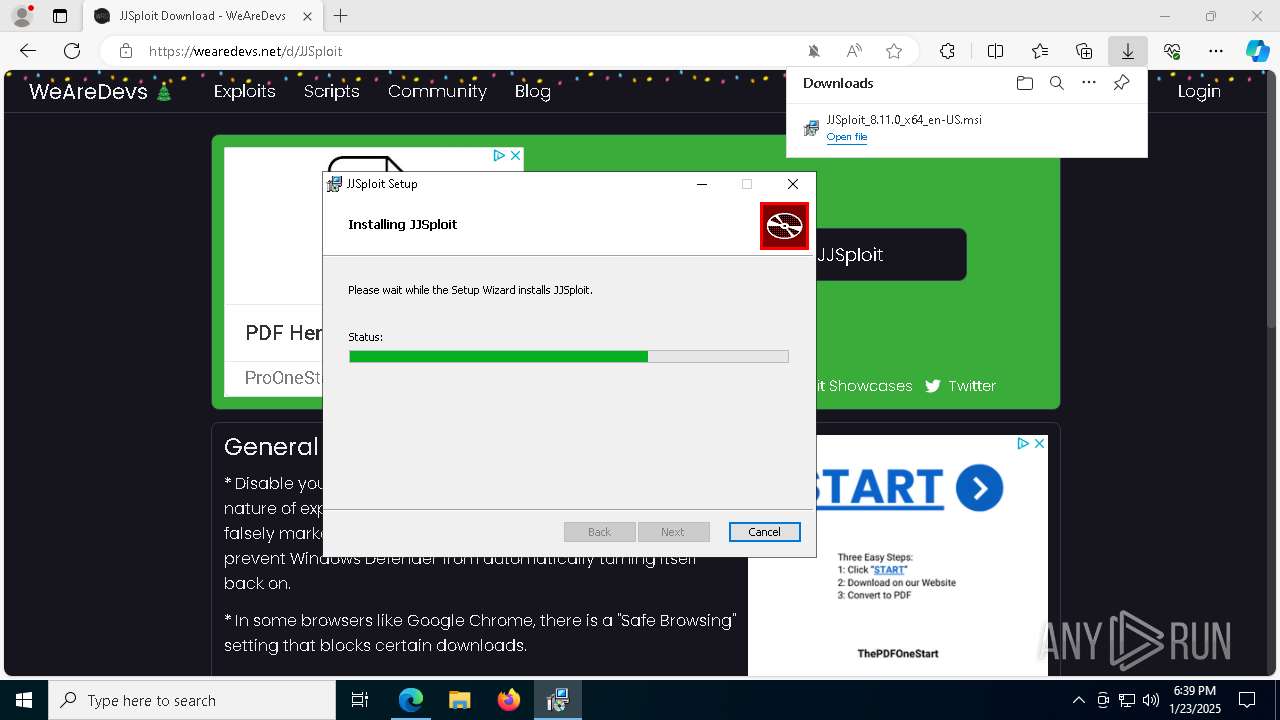Click the browser Back arrow

[x=28, y=51]
